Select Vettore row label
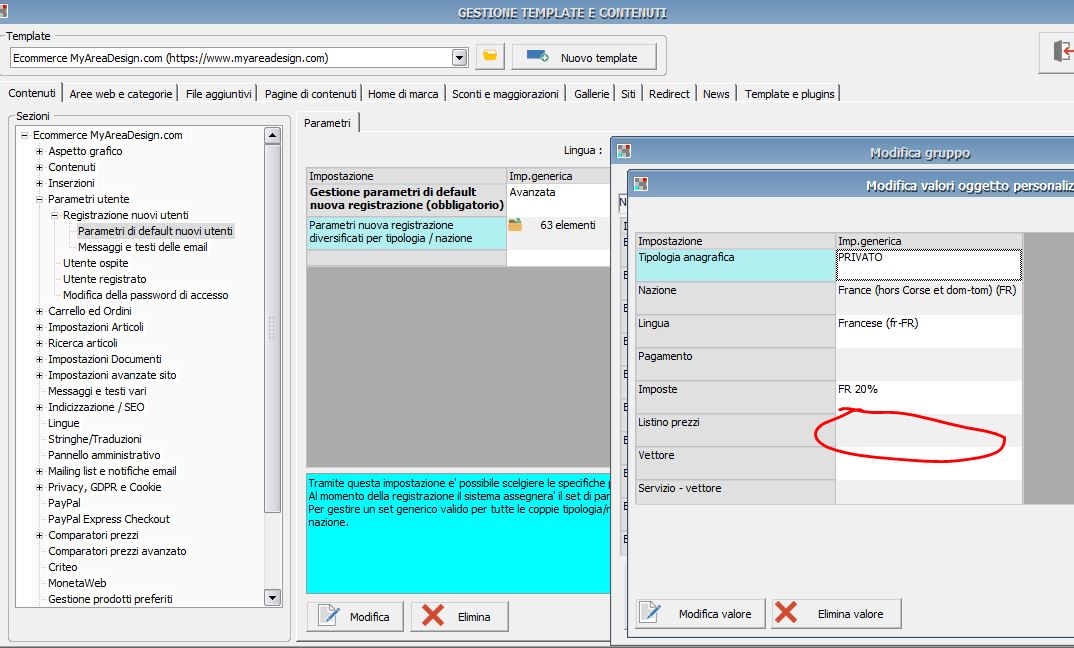The image size is (1074, 648). [x=735, y=463]
